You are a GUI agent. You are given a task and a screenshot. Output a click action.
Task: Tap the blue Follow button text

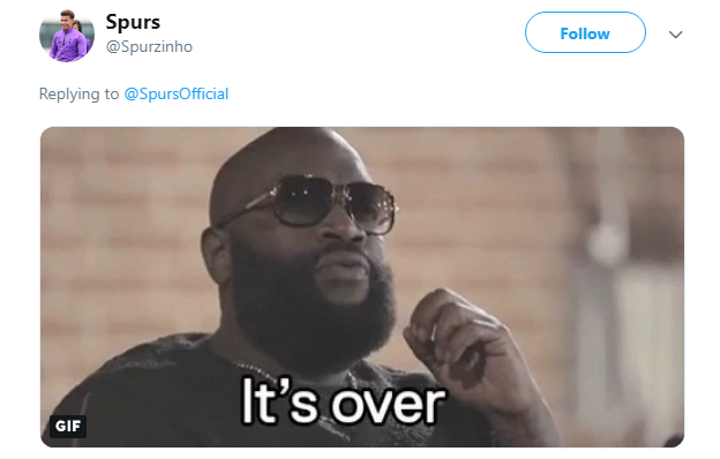click(x=585, y=34)
